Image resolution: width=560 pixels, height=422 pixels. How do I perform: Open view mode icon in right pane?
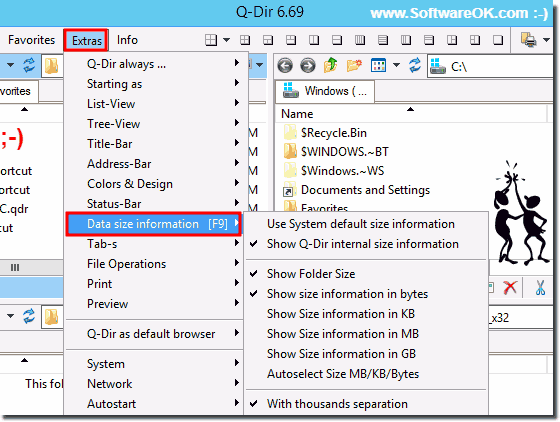click(x=378, y=65)
